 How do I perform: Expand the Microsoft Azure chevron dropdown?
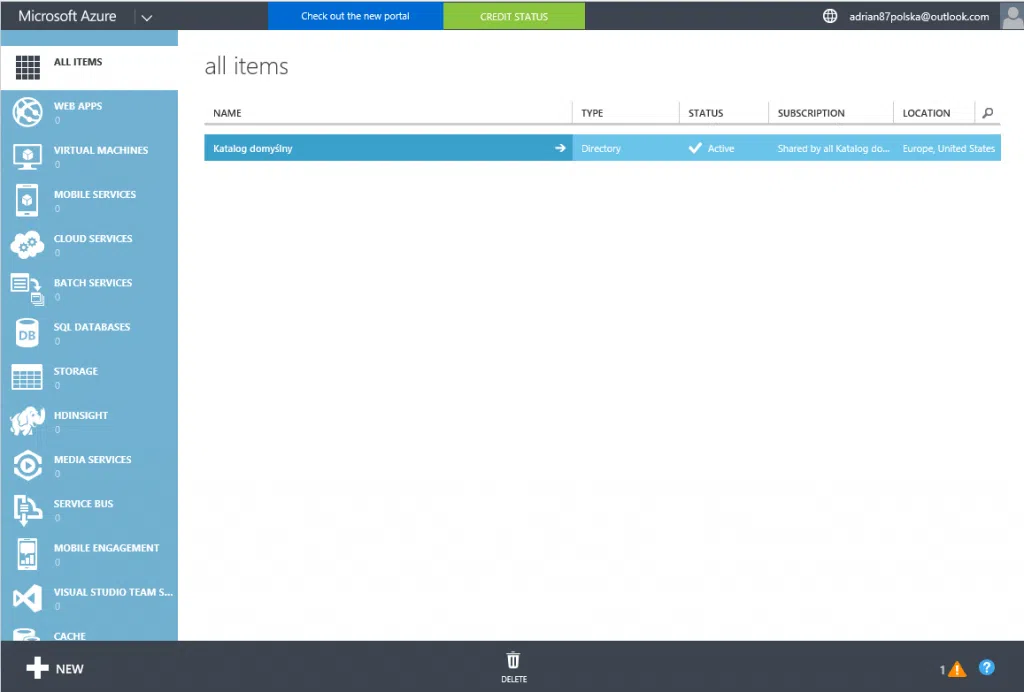(x=147, y=17)
